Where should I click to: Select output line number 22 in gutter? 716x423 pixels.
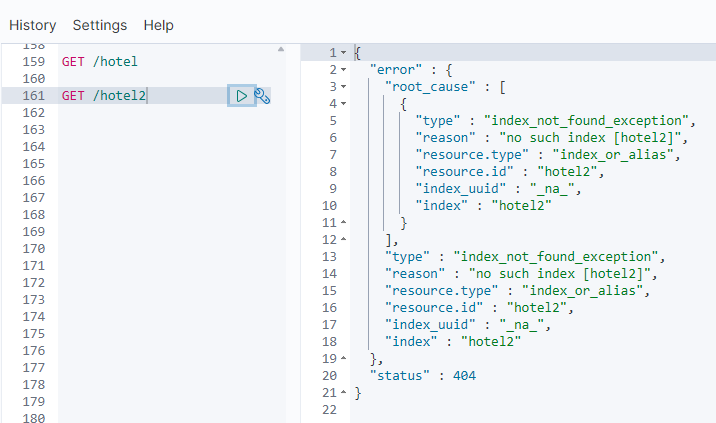pos(329,410)
